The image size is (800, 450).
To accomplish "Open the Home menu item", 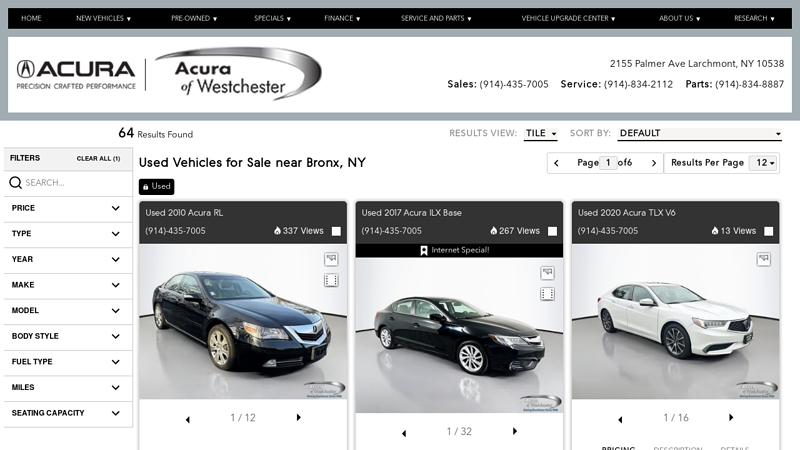I will 31,18.
